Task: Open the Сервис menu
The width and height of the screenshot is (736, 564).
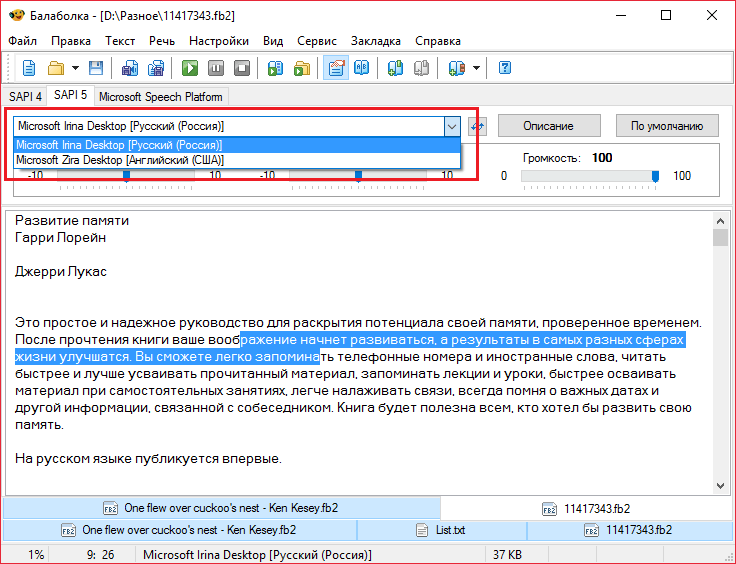Action: coord(317,41)
